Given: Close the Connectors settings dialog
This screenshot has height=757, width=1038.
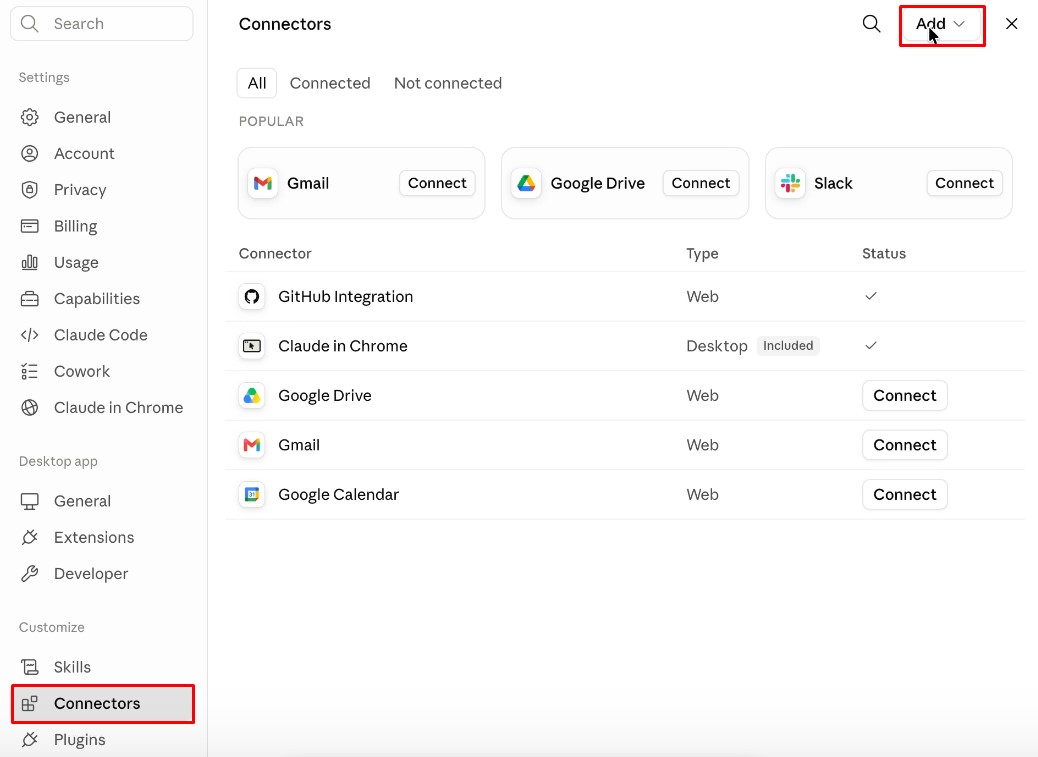Looking at the screenshot, I should tap(1011, 24).
